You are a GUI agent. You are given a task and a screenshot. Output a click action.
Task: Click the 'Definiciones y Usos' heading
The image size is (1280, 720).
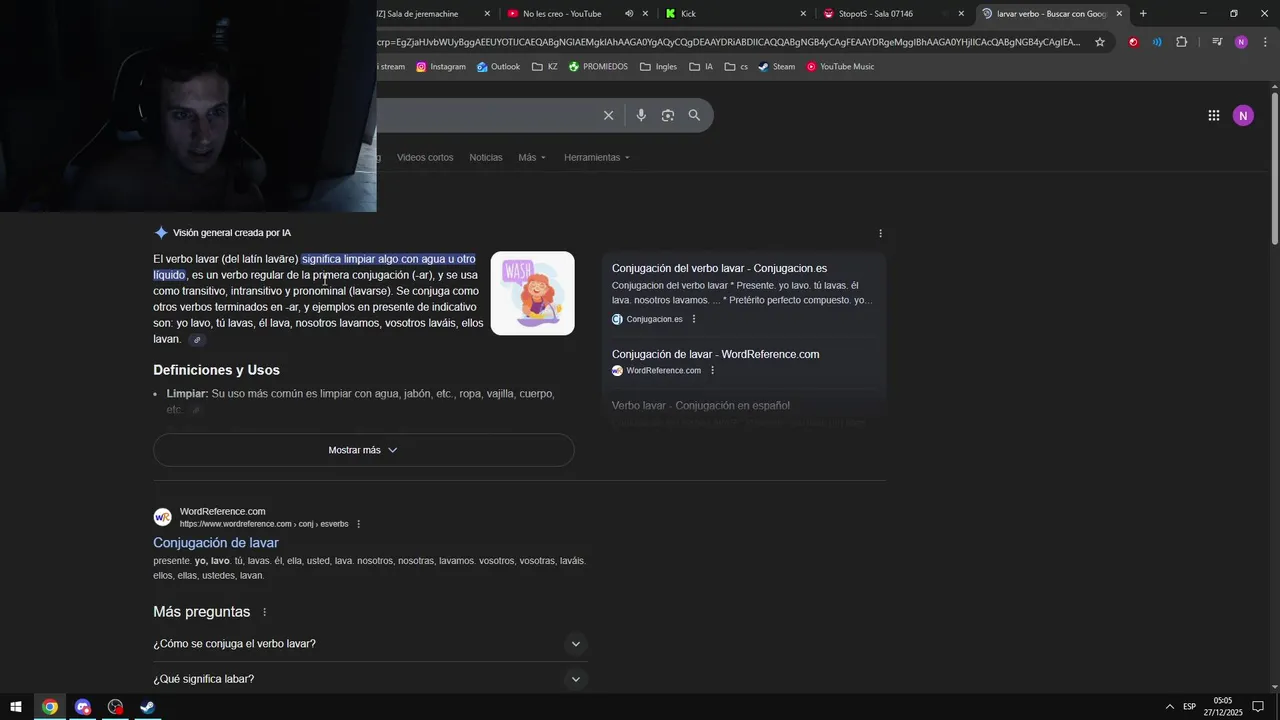(216, 370)
